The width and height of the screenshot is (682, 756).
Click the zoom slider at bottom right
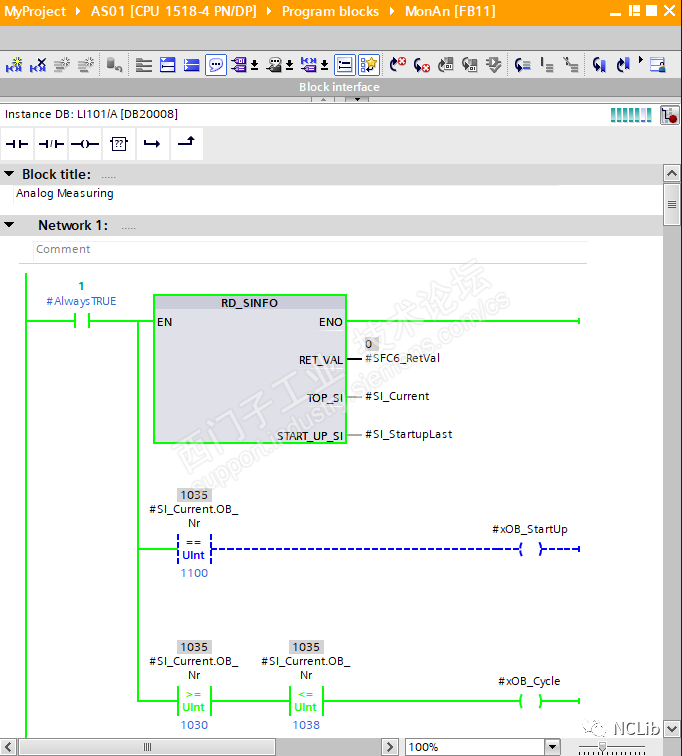[x=602, y=747]
